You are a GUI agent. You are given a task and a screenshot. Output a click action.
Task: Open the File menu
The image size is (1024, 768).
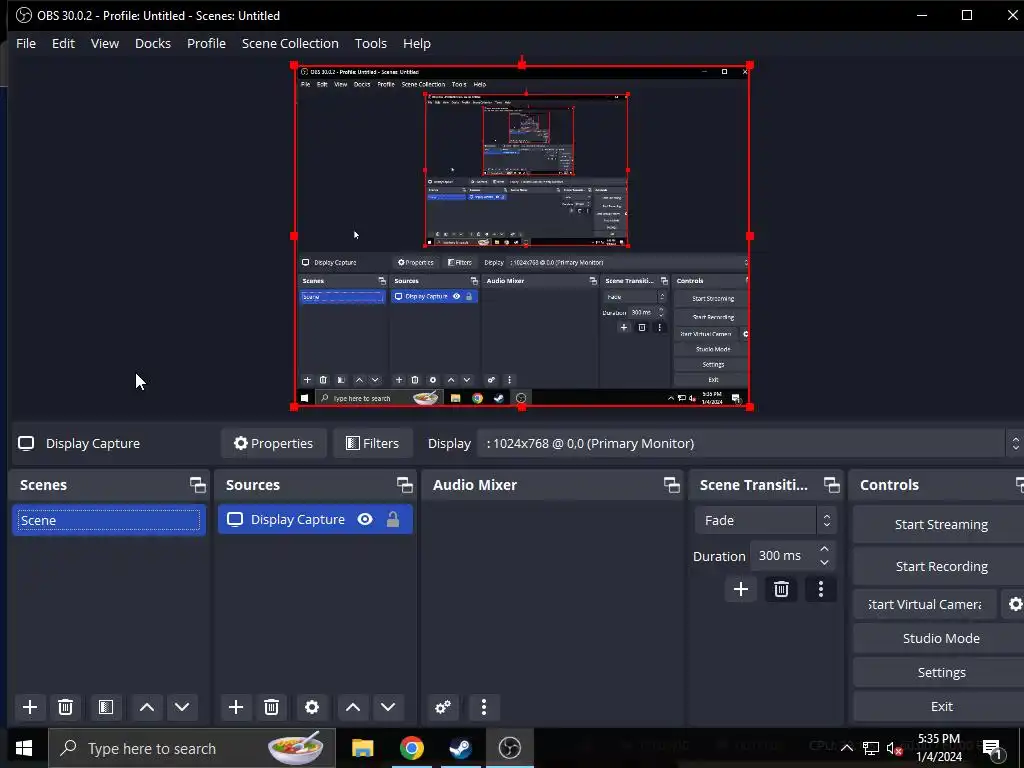26,43
